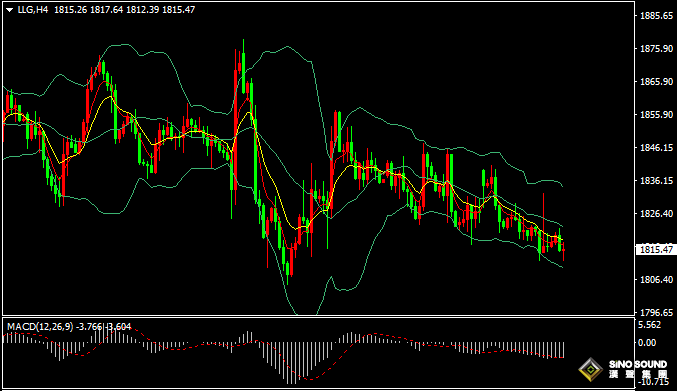Click the 1826.40 price axis level
The image size is (677, 391).
point(656,214)
